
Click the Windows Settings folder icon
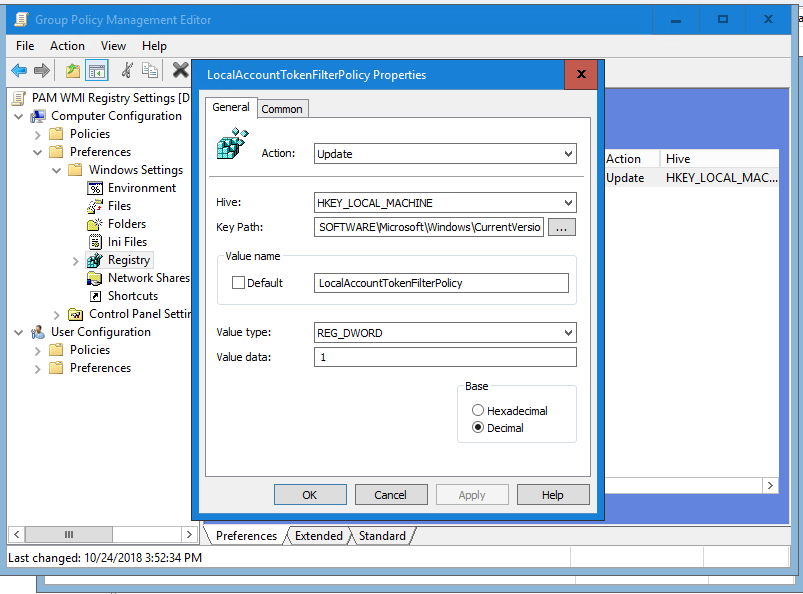pos(75,169)
